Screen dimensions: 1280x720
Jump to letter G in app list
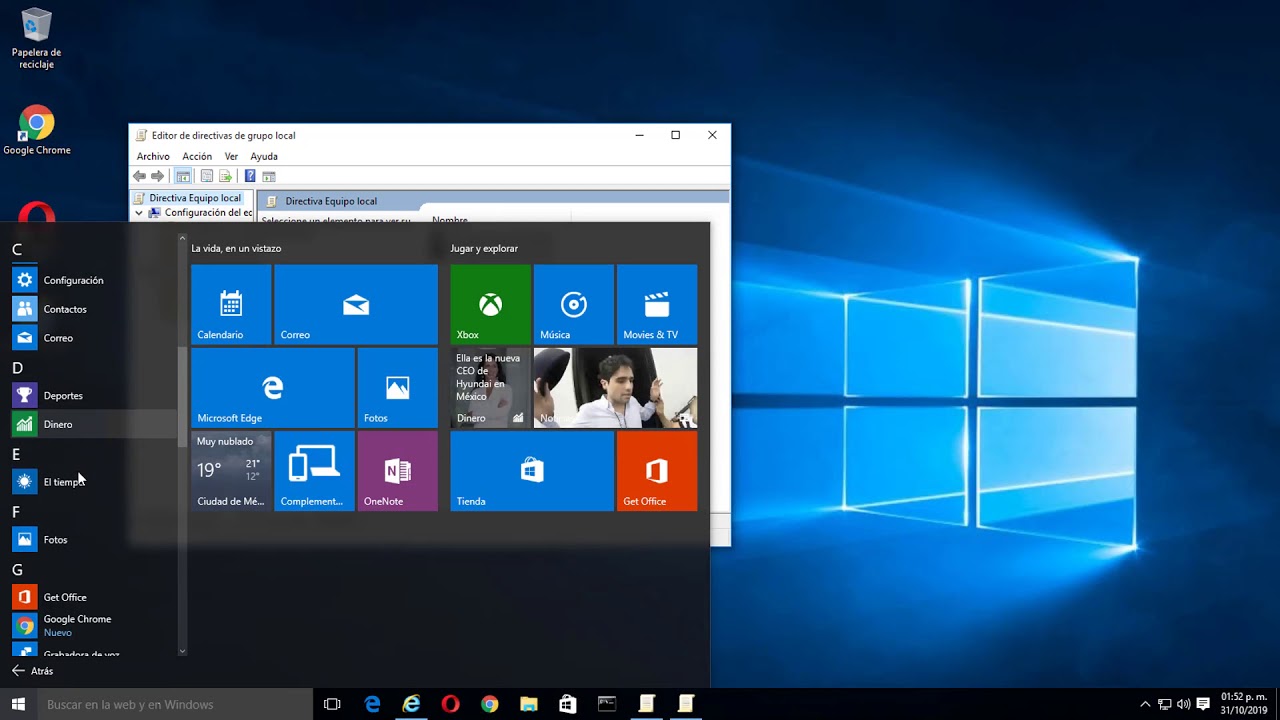(17, 570)
